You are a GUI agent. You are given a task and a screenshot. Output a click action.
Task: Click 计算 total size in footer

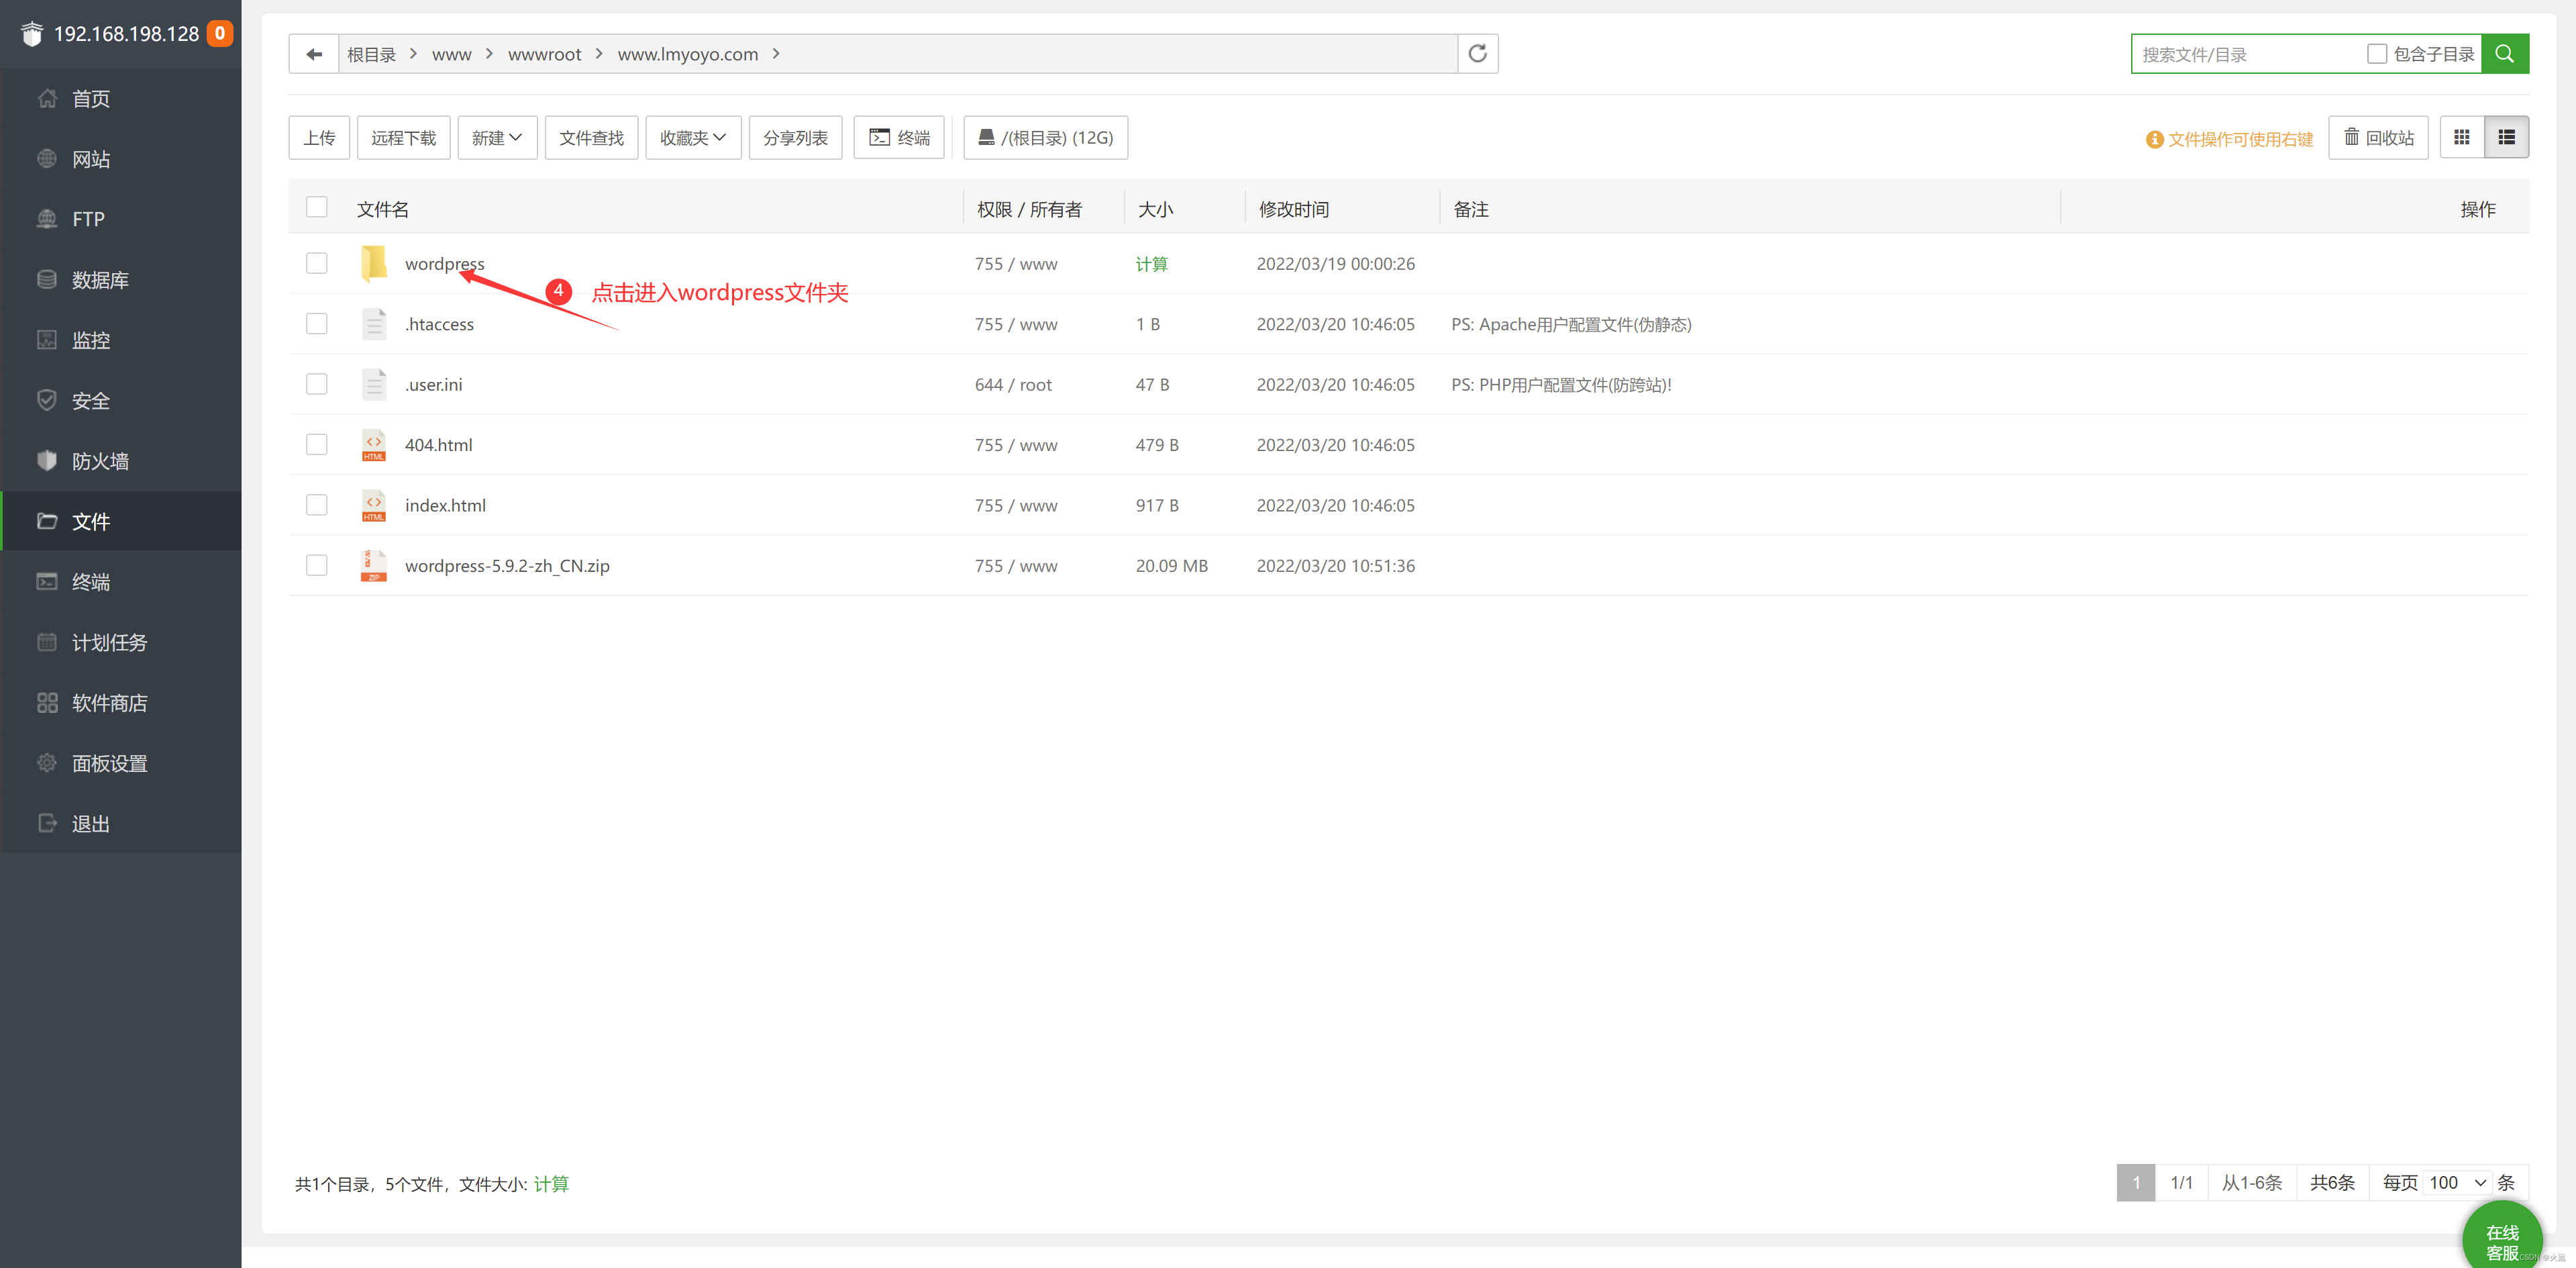(551, 1184)
